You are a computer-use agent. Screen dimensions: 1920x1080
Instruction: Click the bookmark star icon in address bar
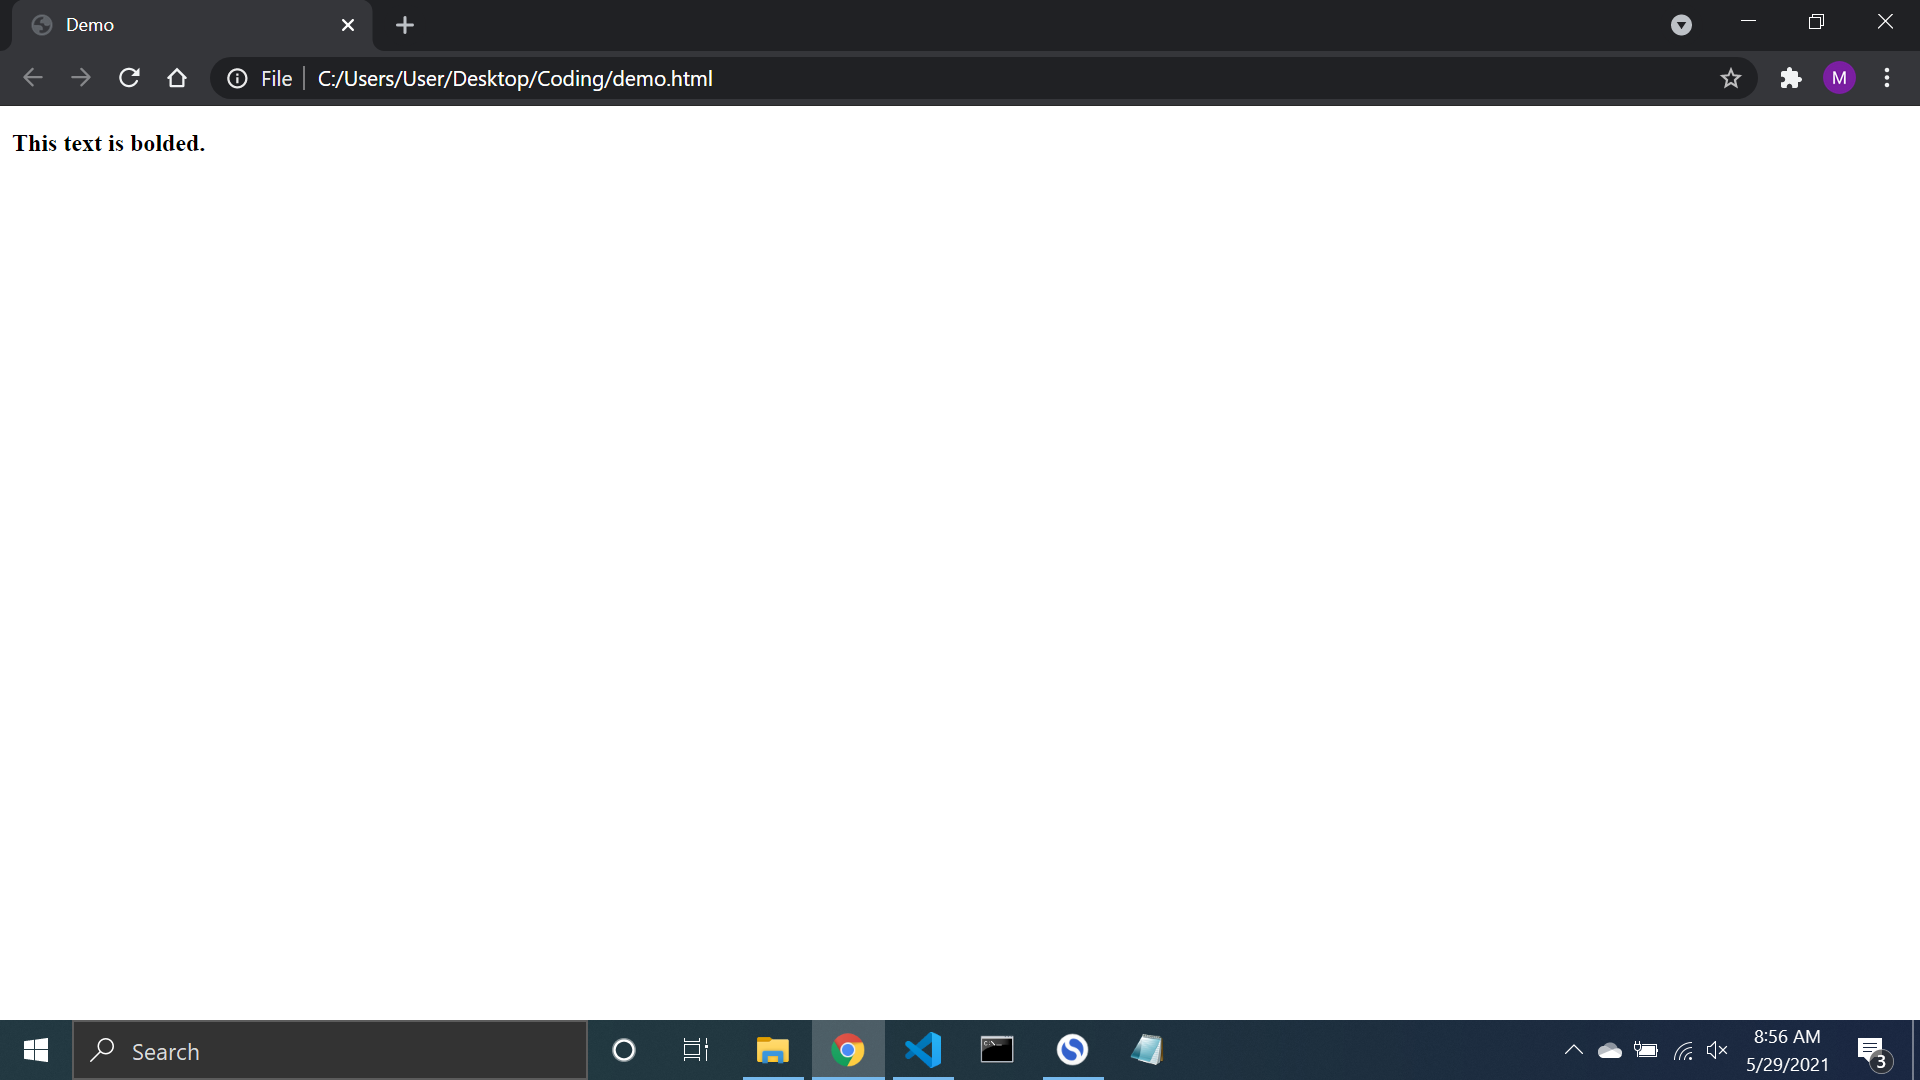point(1731,78)
